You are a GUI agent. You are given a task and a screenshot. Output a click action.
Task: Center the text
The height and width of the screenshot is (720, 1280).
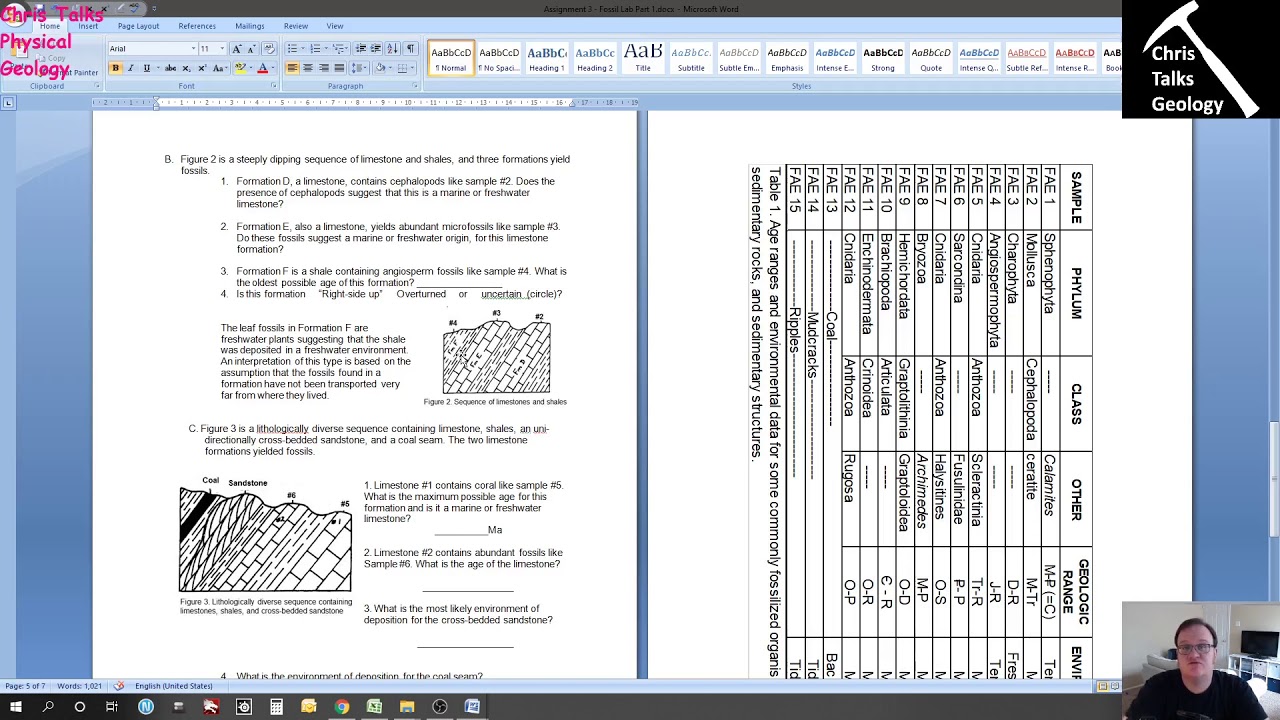coord(308,68)
